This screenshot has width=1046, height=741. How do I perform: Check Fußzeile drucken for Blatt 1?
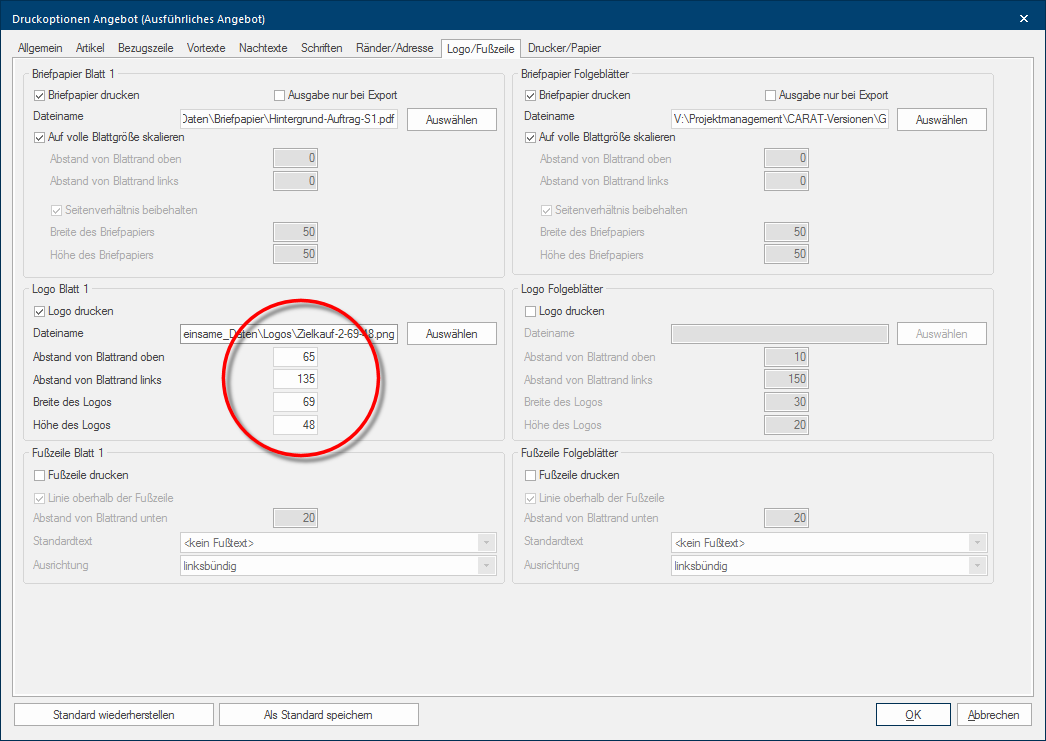[40, 475]
